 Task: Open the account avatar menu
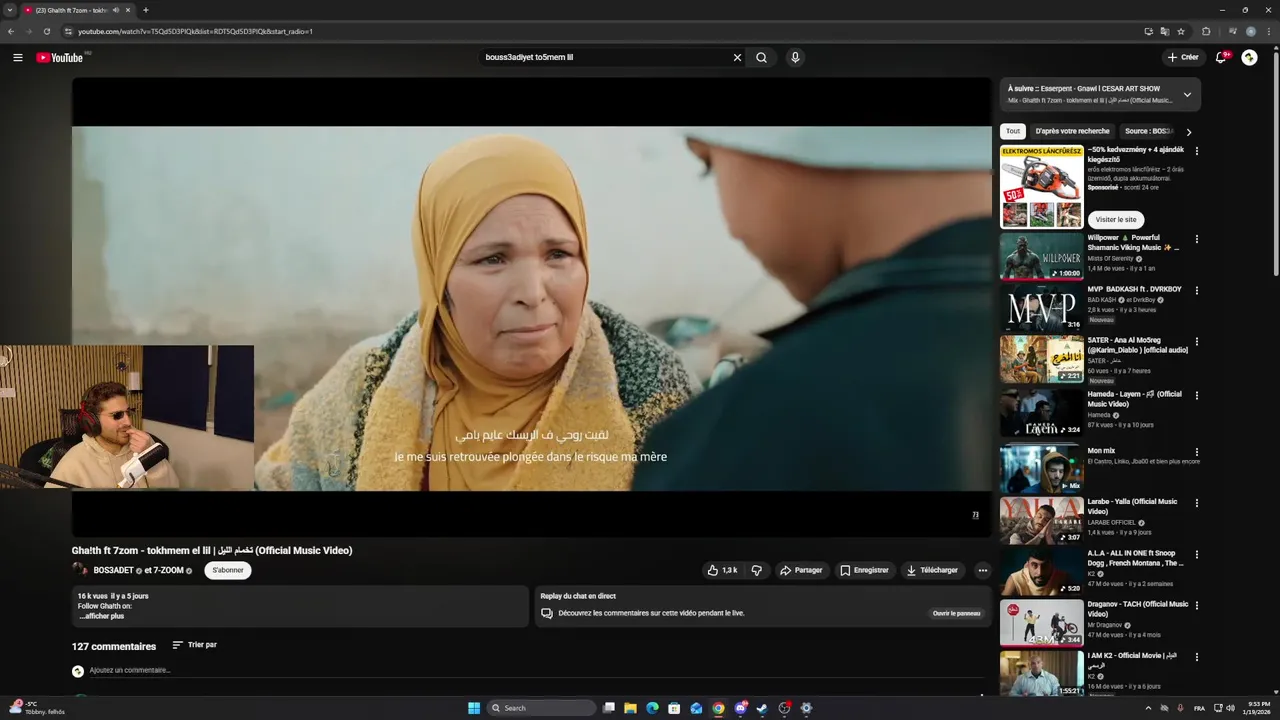(1249, 58)
